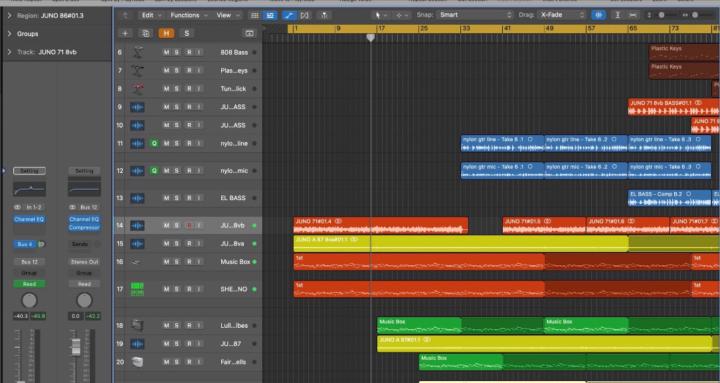
Task: Open the Drag X-Fade dropdown
Action: [561, 15]
